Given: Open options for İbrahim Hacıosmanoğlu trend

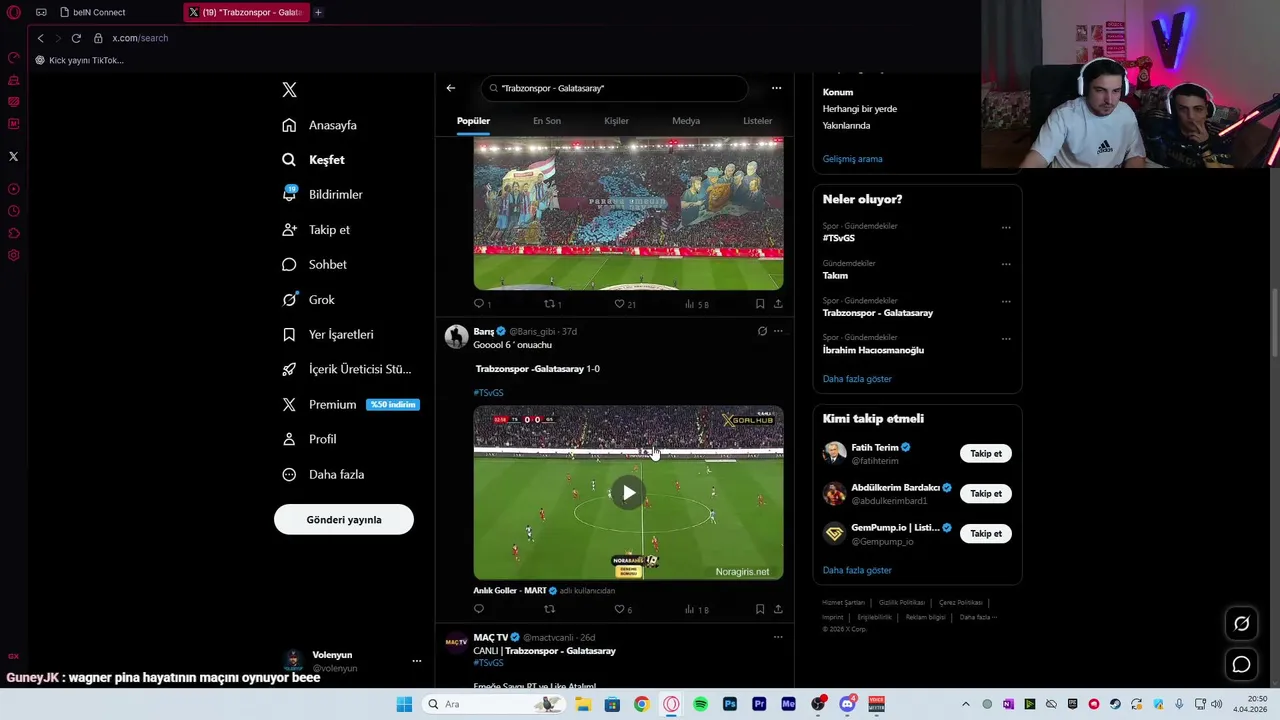Looking at the screenshot, I should [x=1006, y=339].
